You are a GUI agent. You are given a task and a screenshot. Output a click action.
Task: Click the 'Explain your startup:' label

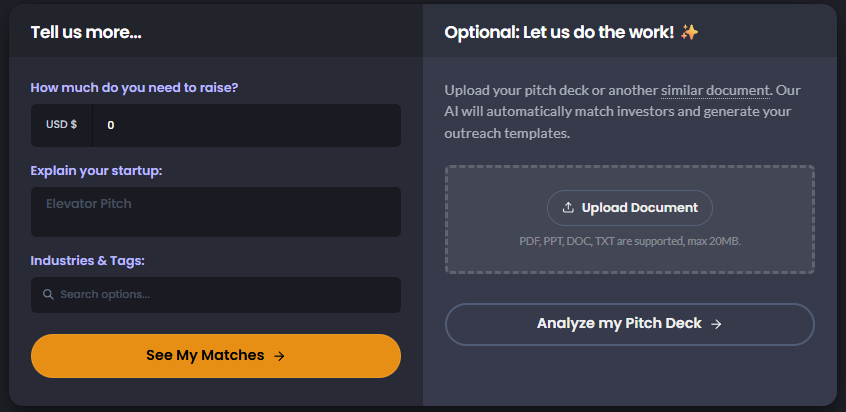pos(96,171)
